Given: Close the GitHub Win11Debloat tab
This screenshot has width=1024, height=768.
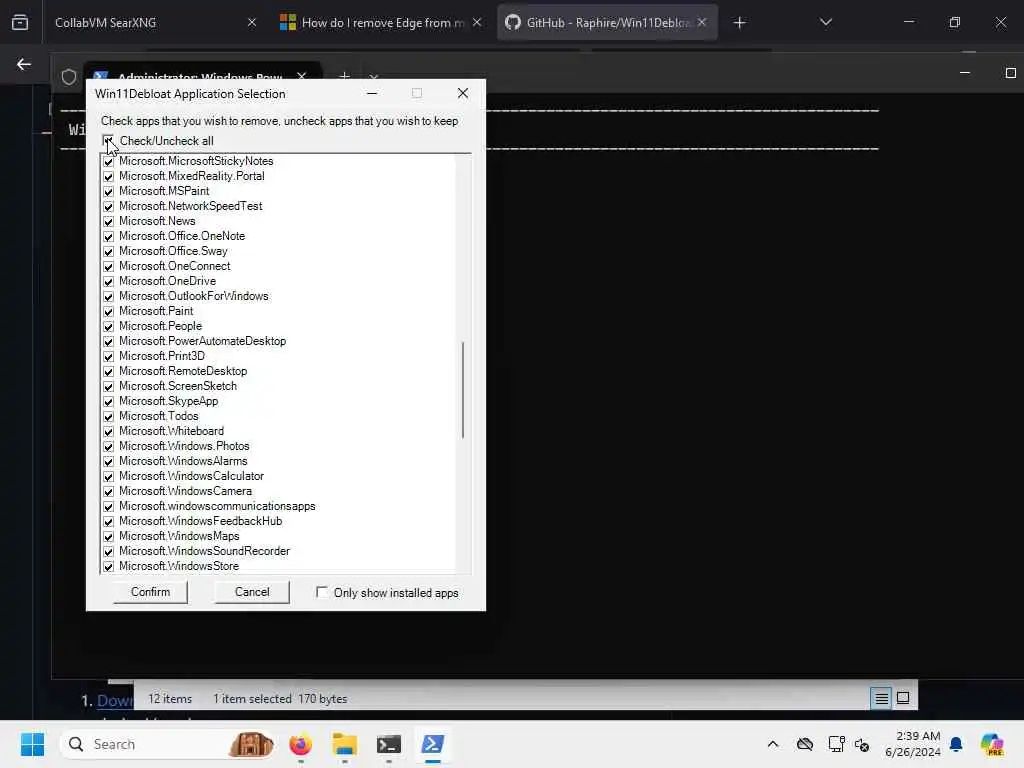Looking at the screenshot, I should 702,22.
